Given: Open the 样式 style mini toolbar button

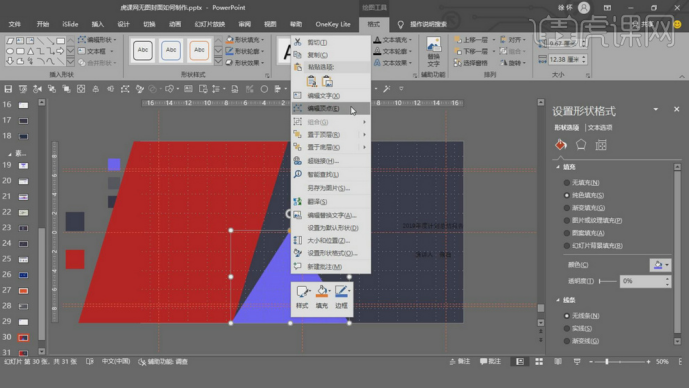Looking at the screenshot, I should (x=302, y=297).
